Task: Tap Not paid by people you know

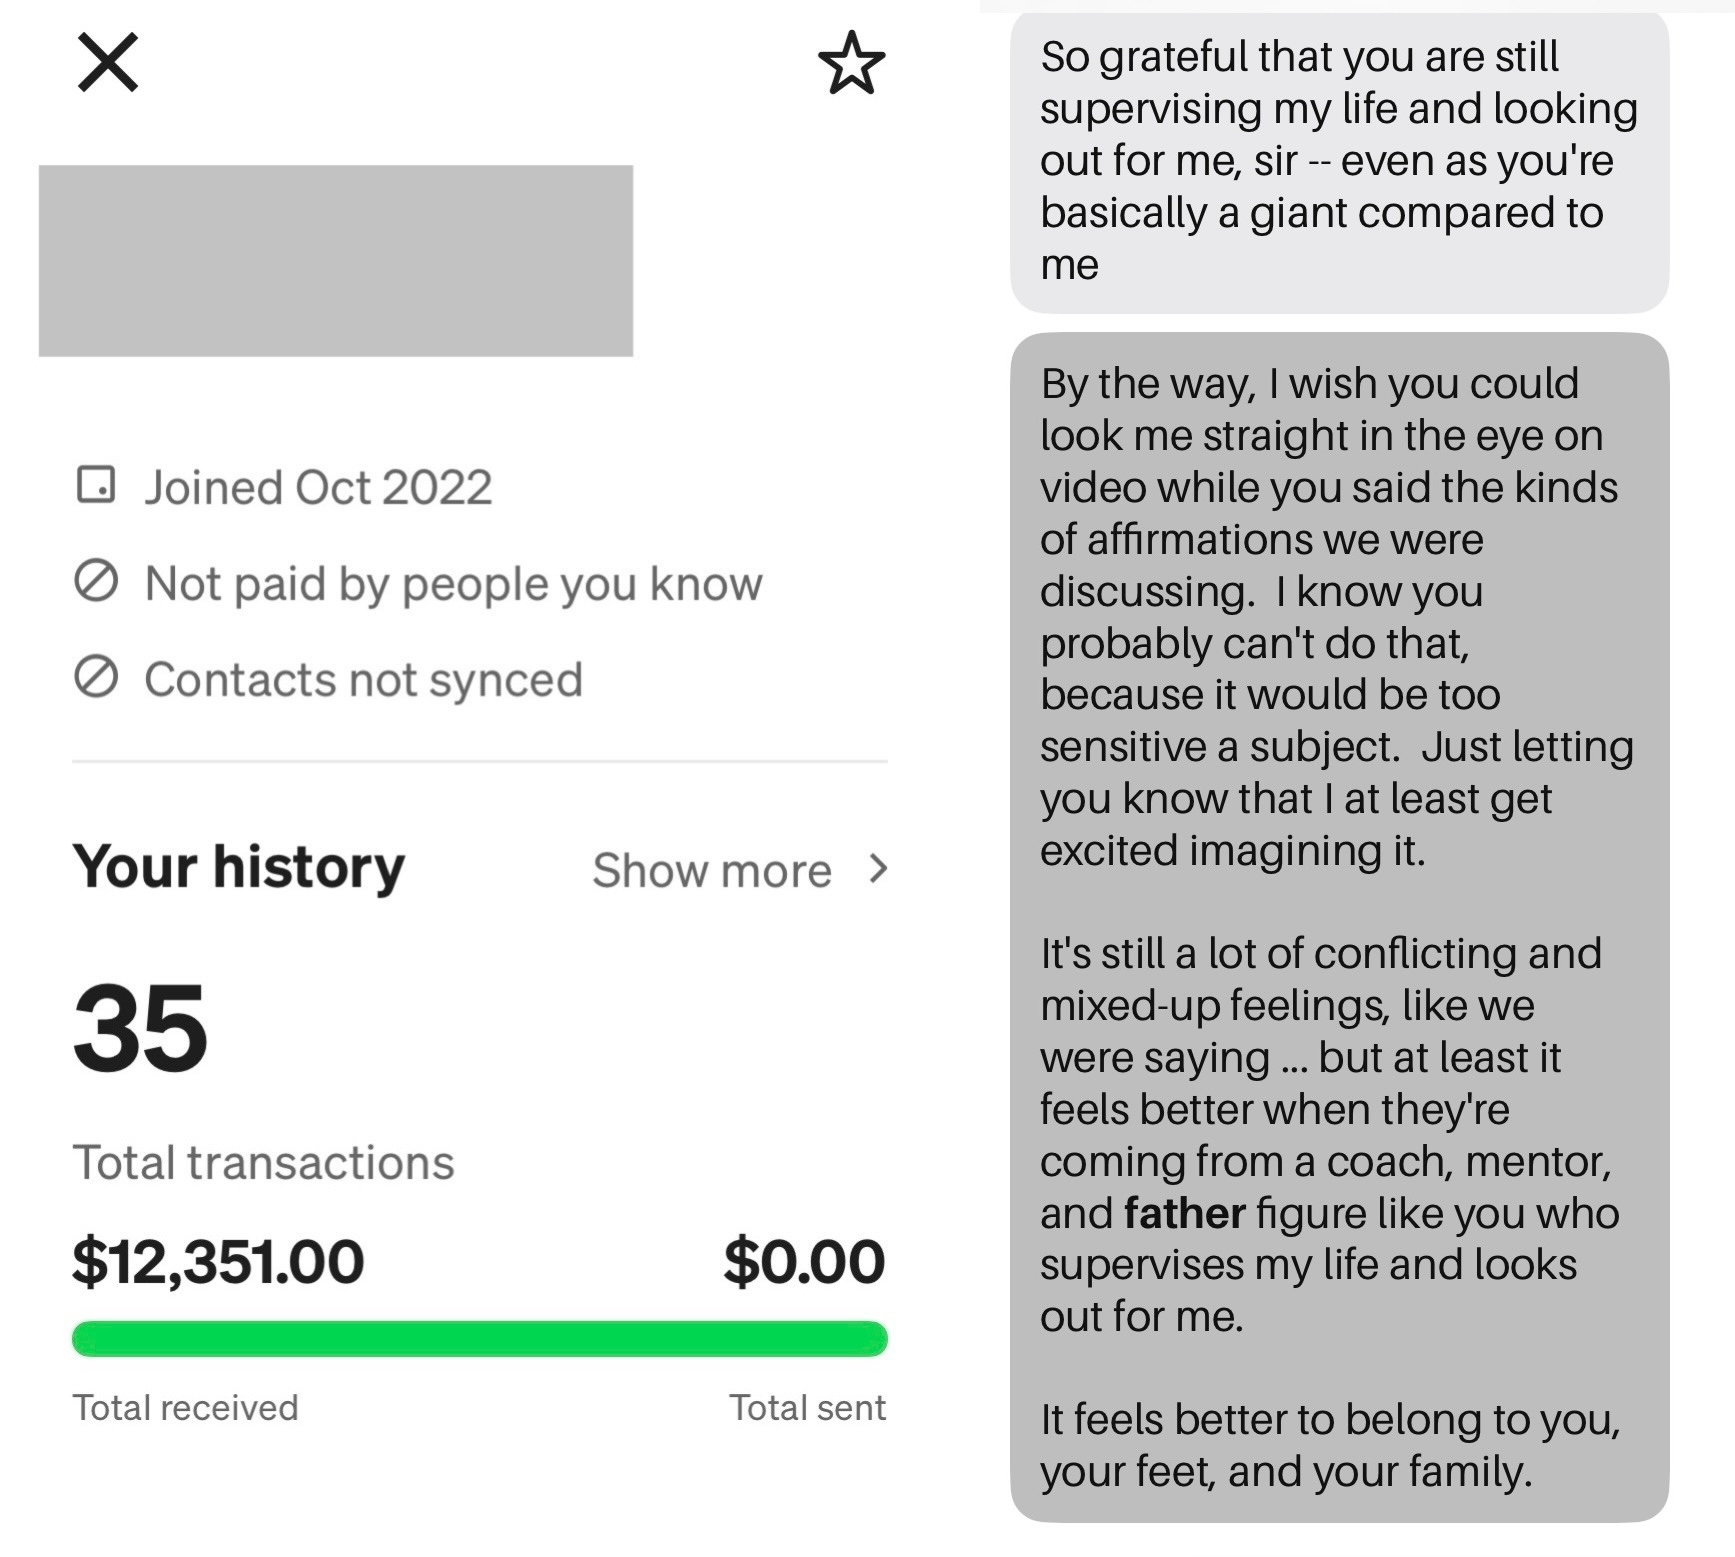Action: pyautogui.click(x=453, y=583)
